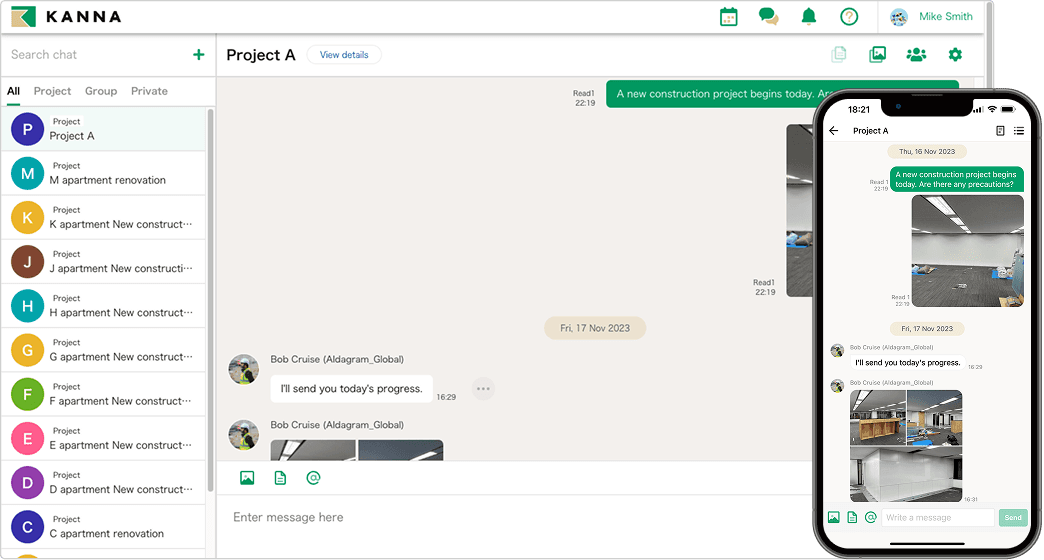
Task: Open notifications bell icon
Action: 808,17
